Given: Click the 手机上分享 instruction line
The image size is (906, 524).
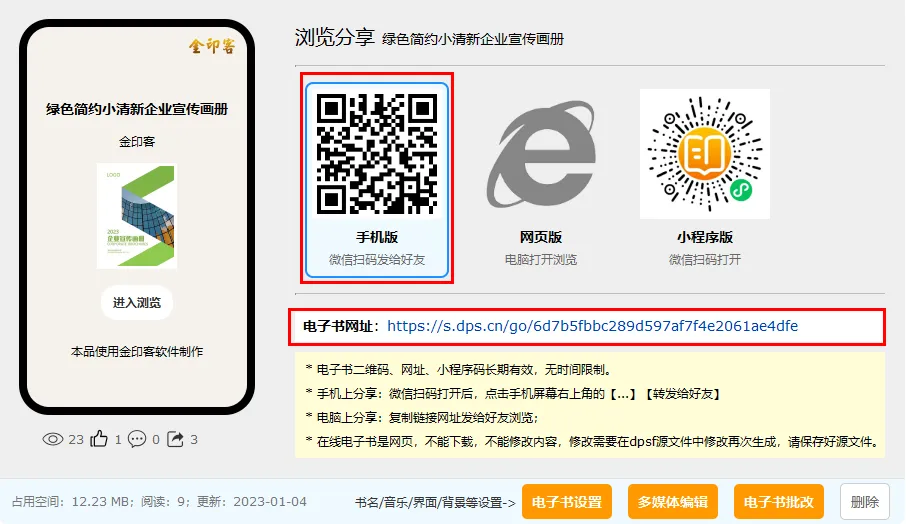Looking at the screenshot, I should coord(513,394).
